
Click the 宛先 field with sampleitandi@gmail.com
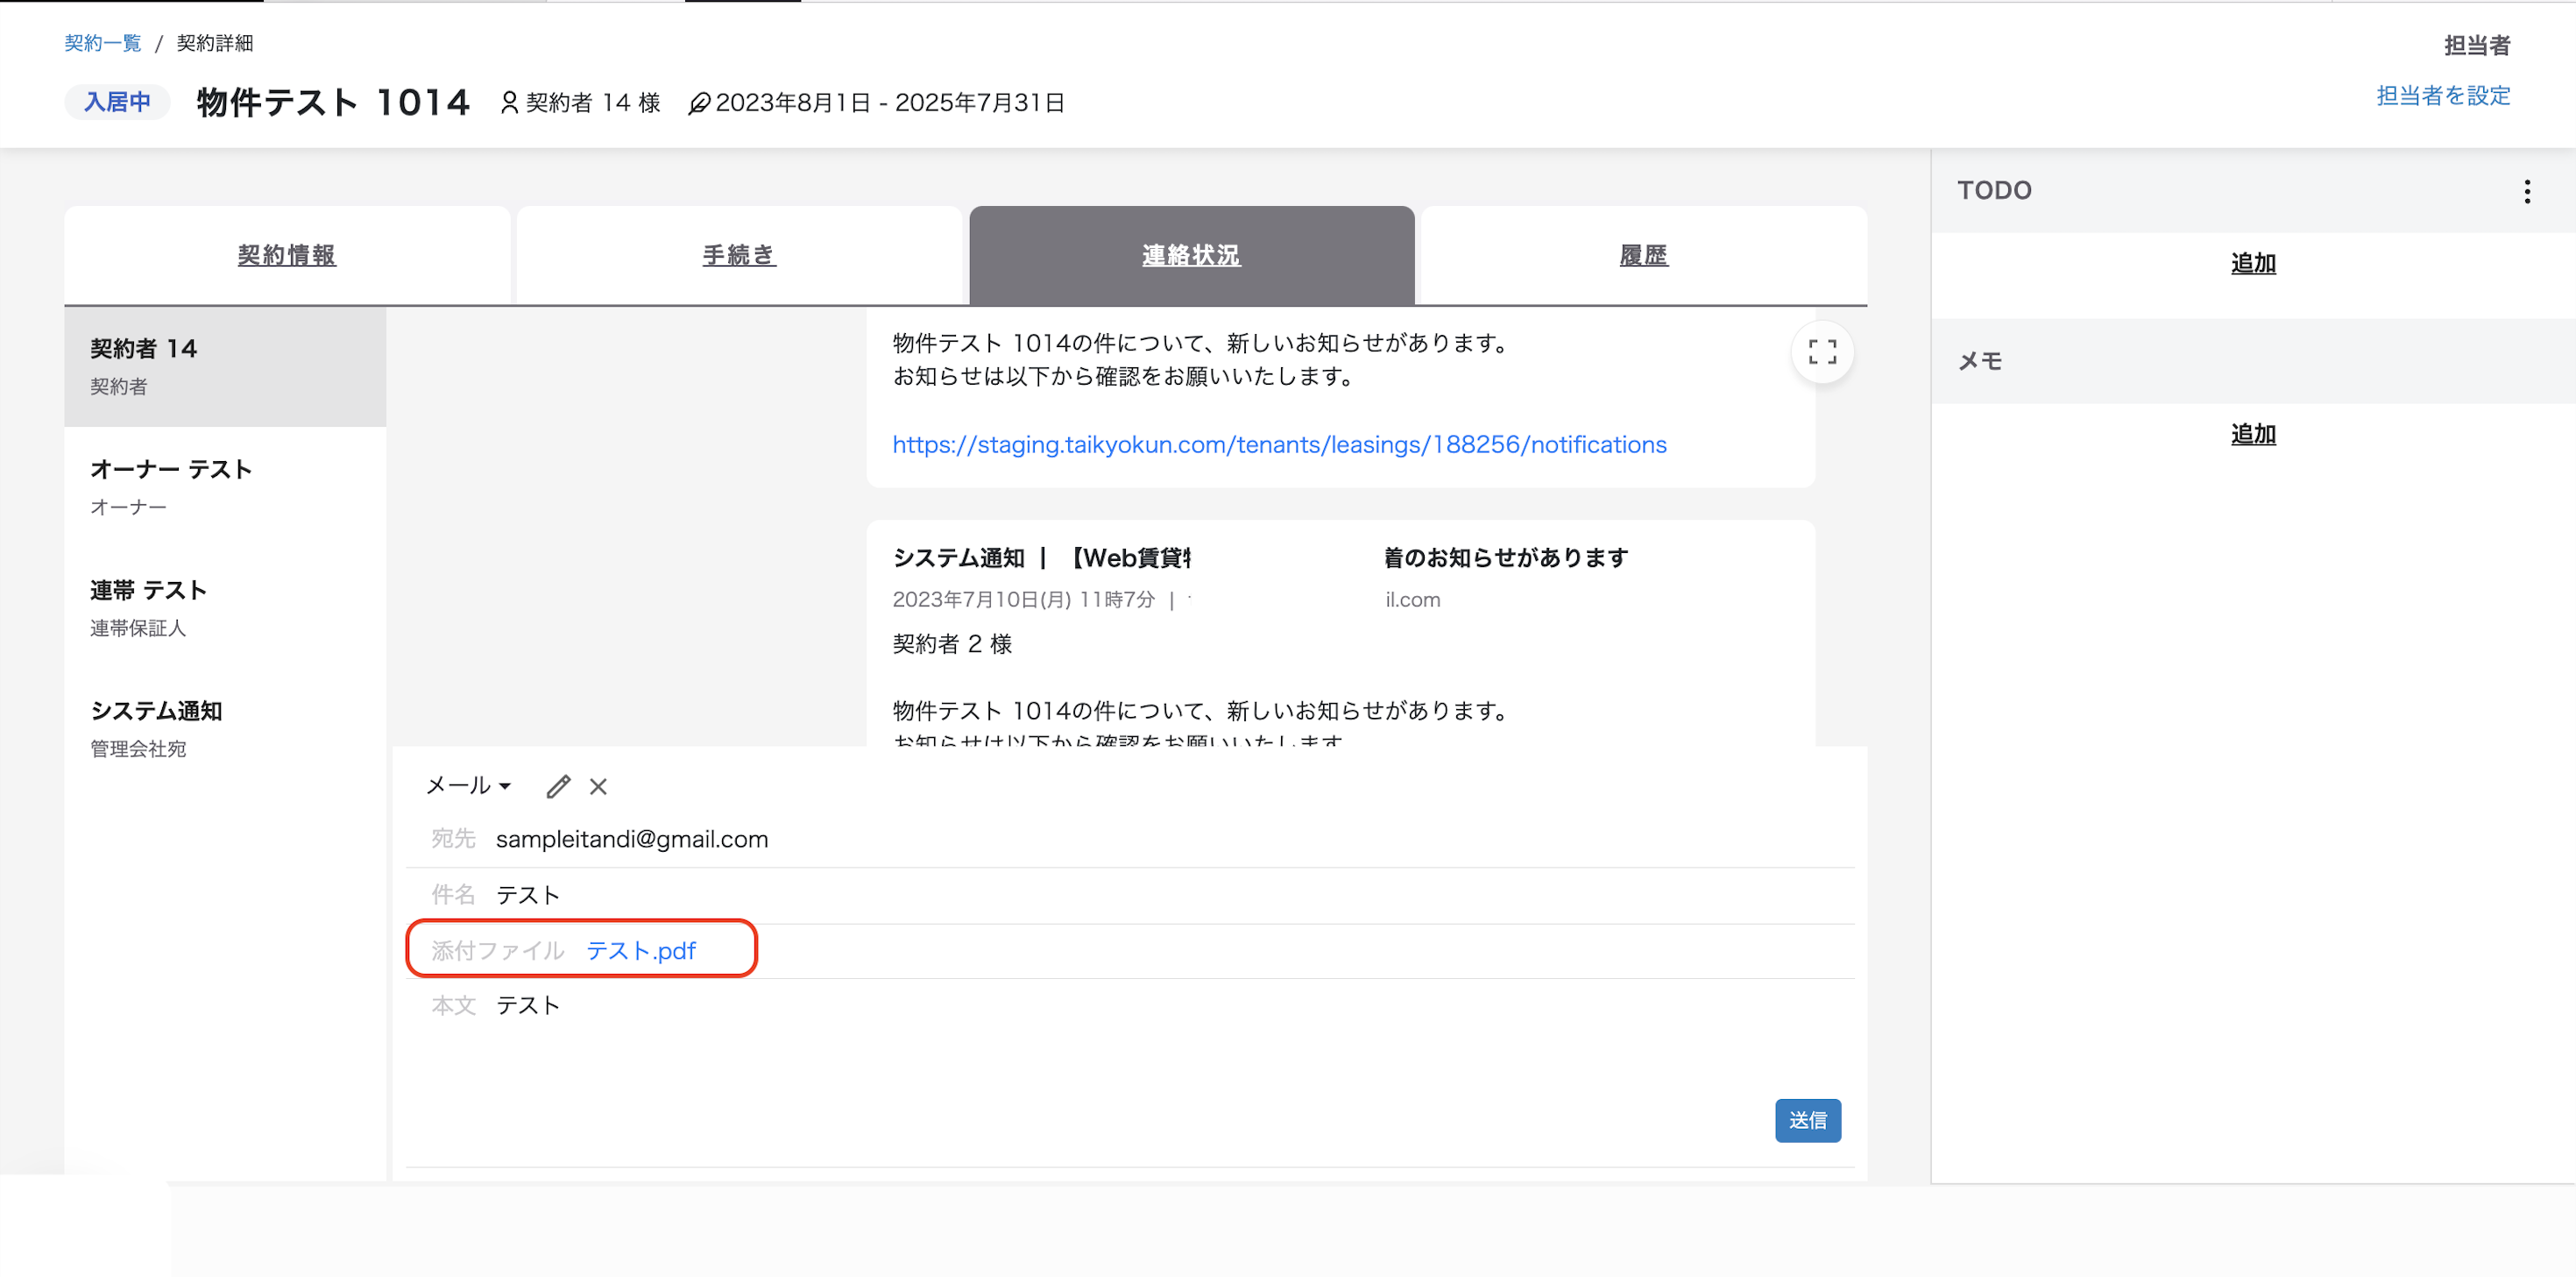click(1130, 839)
